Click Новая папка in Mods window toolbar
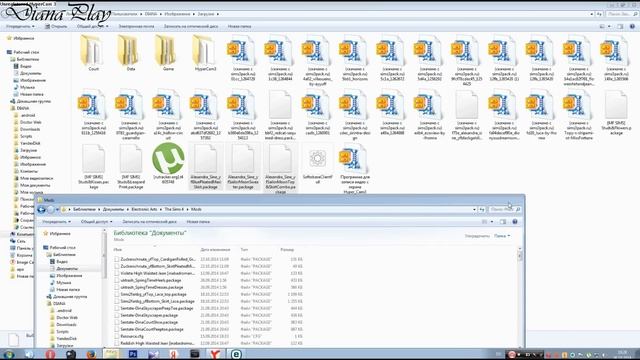The height and width of the screenshot is (360, 640). [x=198, y=222]
